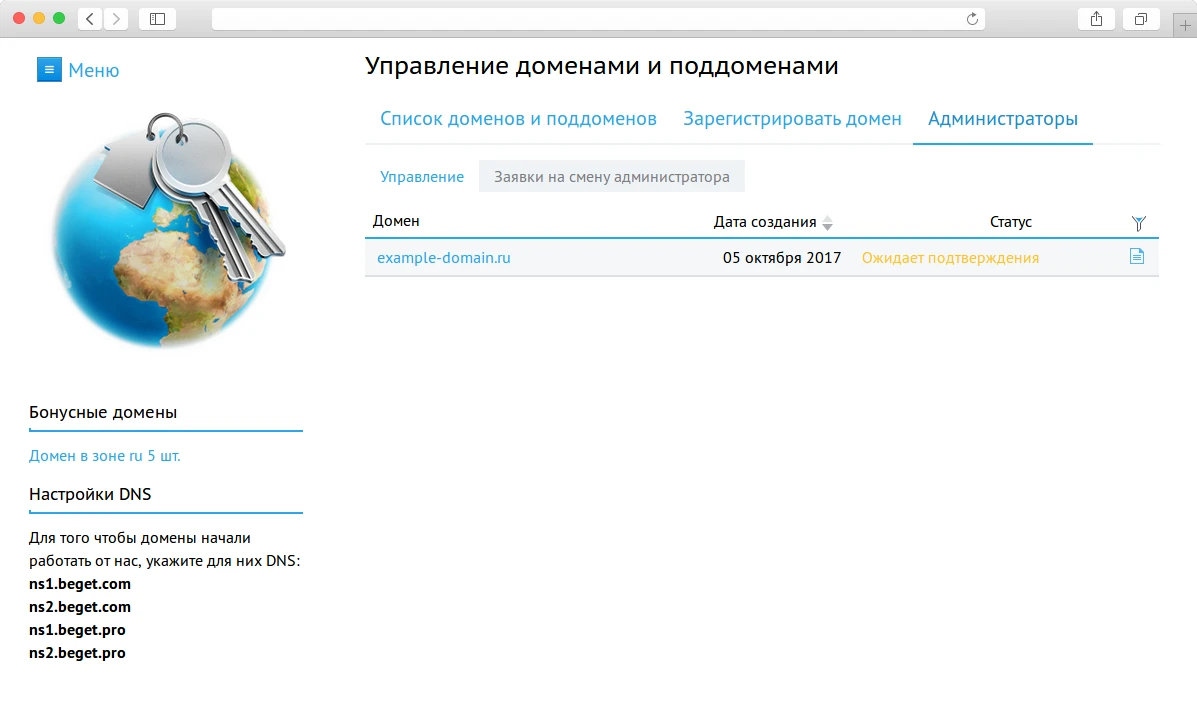Click the filter funnel icon in the table header

tap(1137, 222)
